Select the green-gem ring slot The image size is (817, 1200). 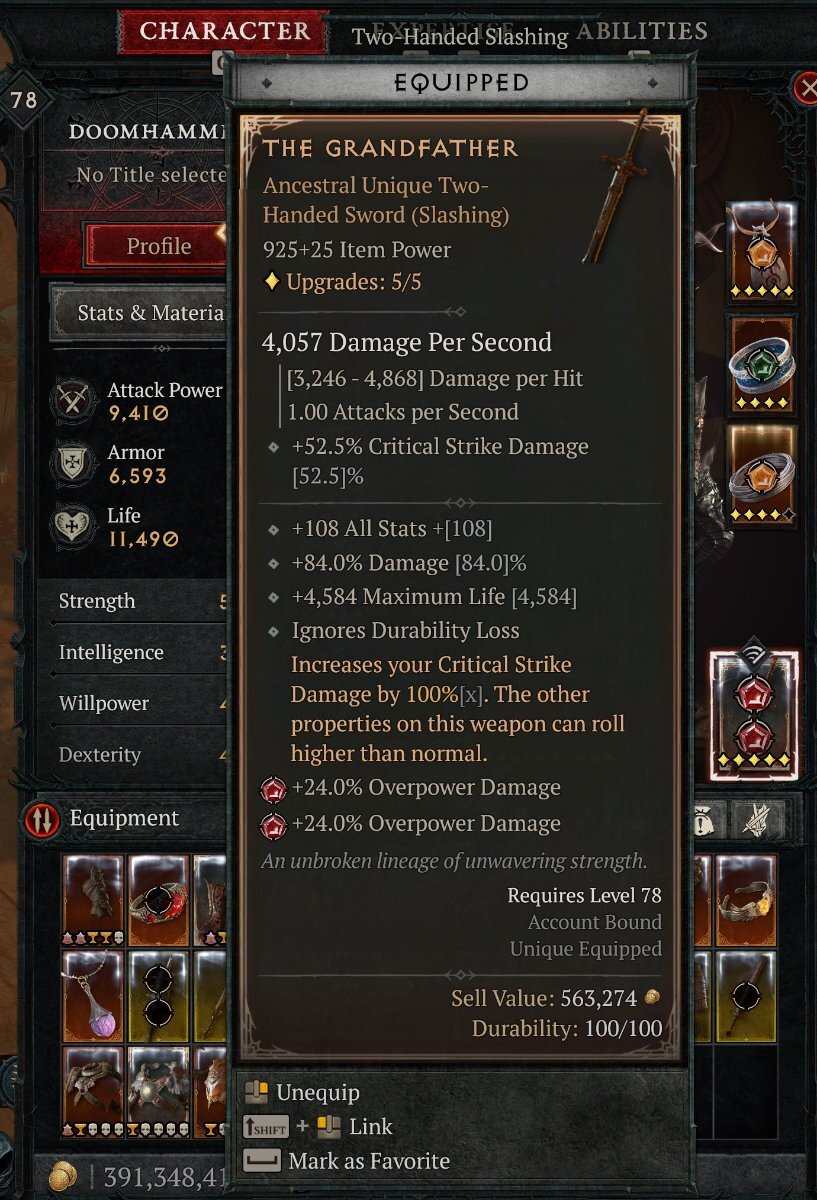tap(761, 364)
